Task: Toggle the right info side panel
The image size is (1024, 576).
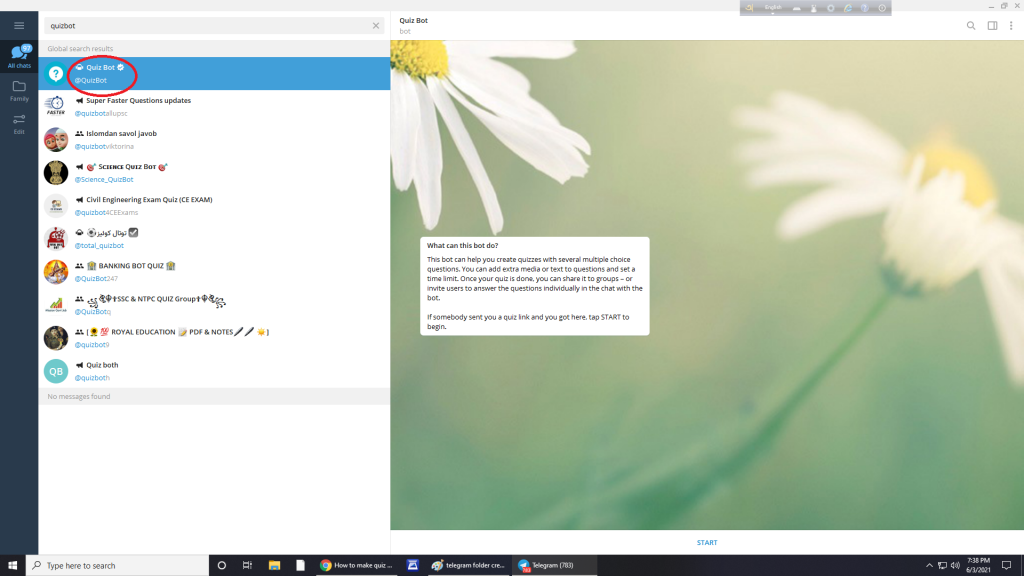Action: pyautogui.click(x=992, y=26)
